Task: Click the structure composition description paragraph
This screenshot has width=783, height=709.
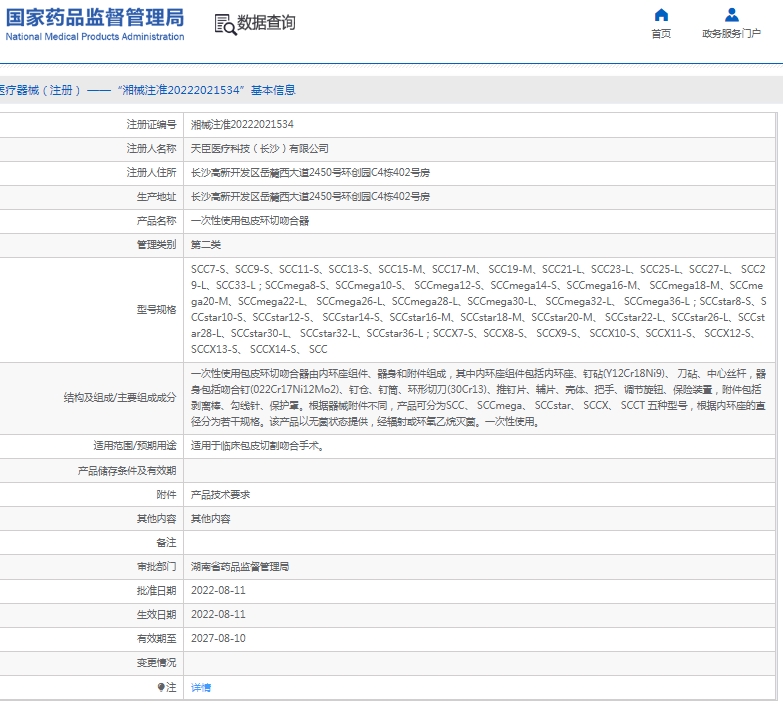Action: pyautogui.click(x=478, y=397)
